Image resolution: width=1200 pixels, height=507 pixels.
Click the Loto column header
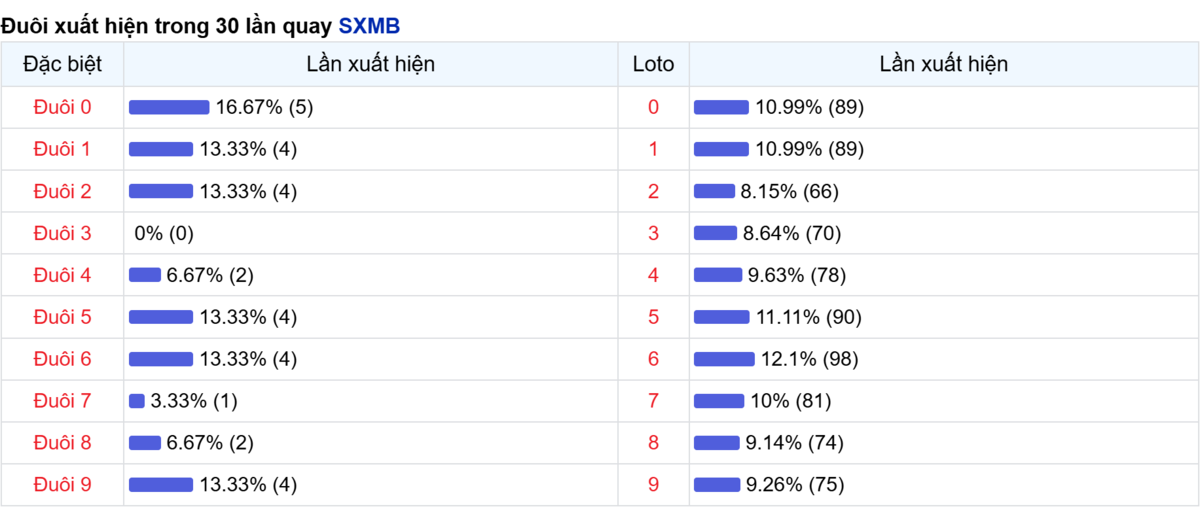tap(654, 64)
